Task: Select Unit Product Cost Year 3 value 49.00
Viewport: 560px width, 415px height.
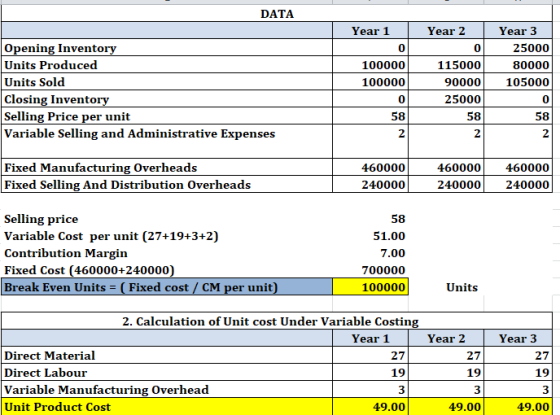Action: point(518,406)
